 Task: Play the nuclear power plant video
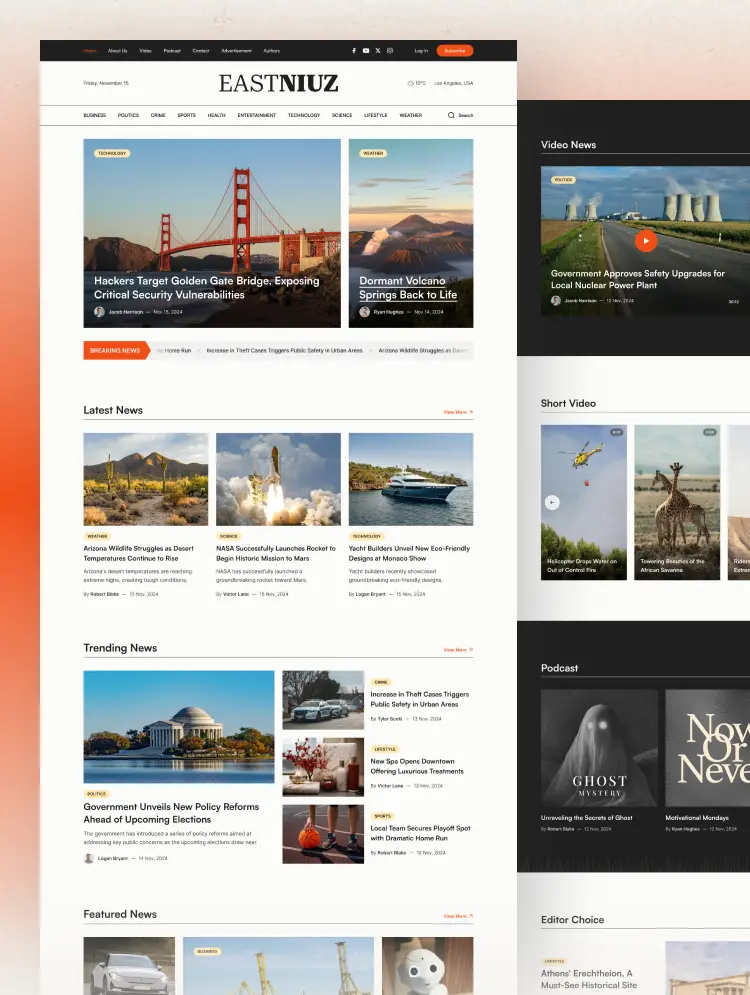click(646, 240)
